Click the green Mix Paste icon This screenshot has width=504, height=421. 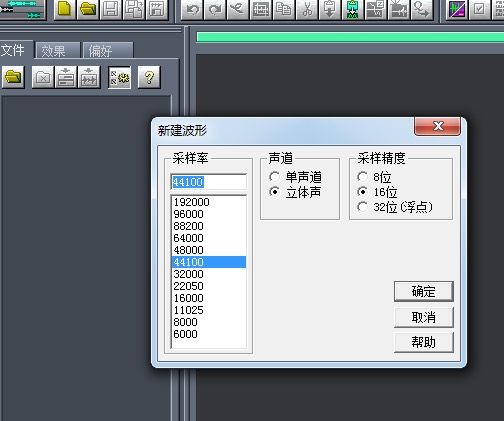coord(353,9)
